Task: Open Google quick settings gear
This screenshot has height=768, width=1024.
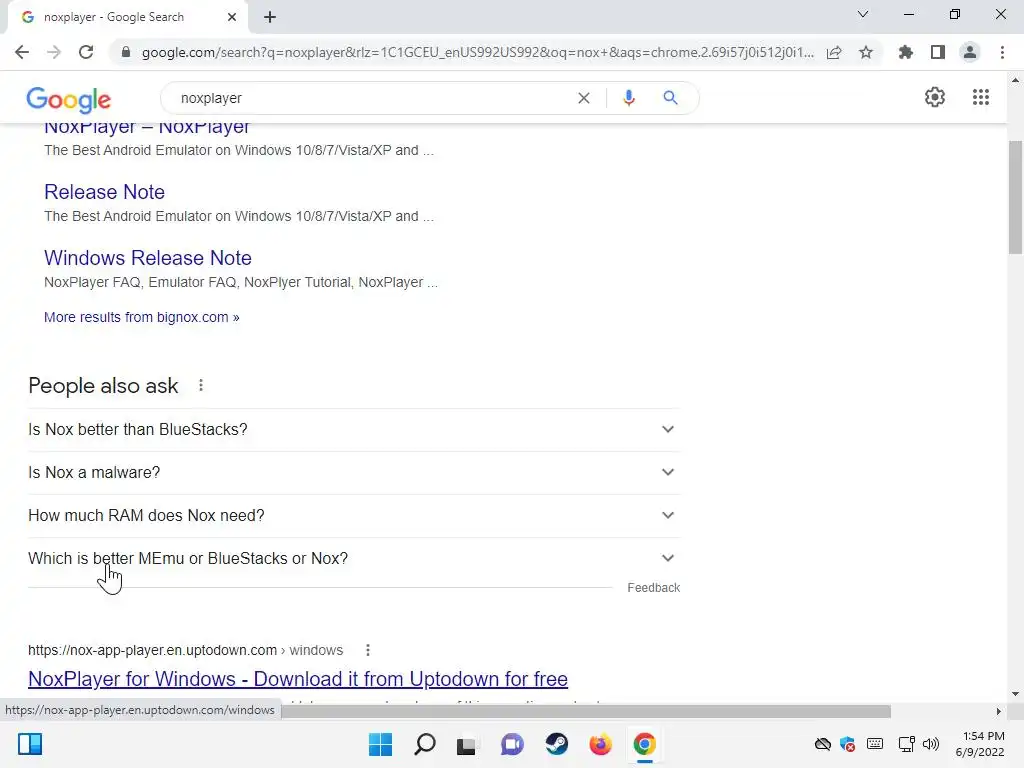Action: coord(935,97)
